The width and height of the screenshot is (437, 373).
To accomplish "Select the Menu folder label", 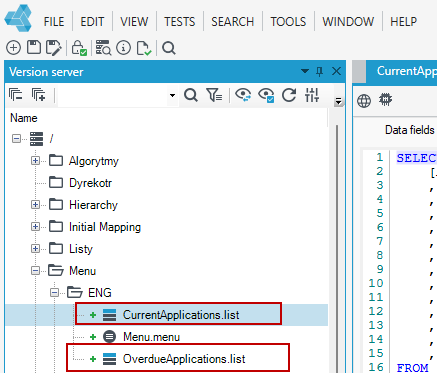I will [x=82, y=271].
